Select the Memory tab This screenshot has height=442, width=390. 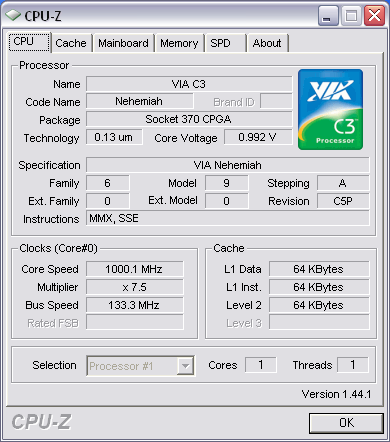coord(179,43)
